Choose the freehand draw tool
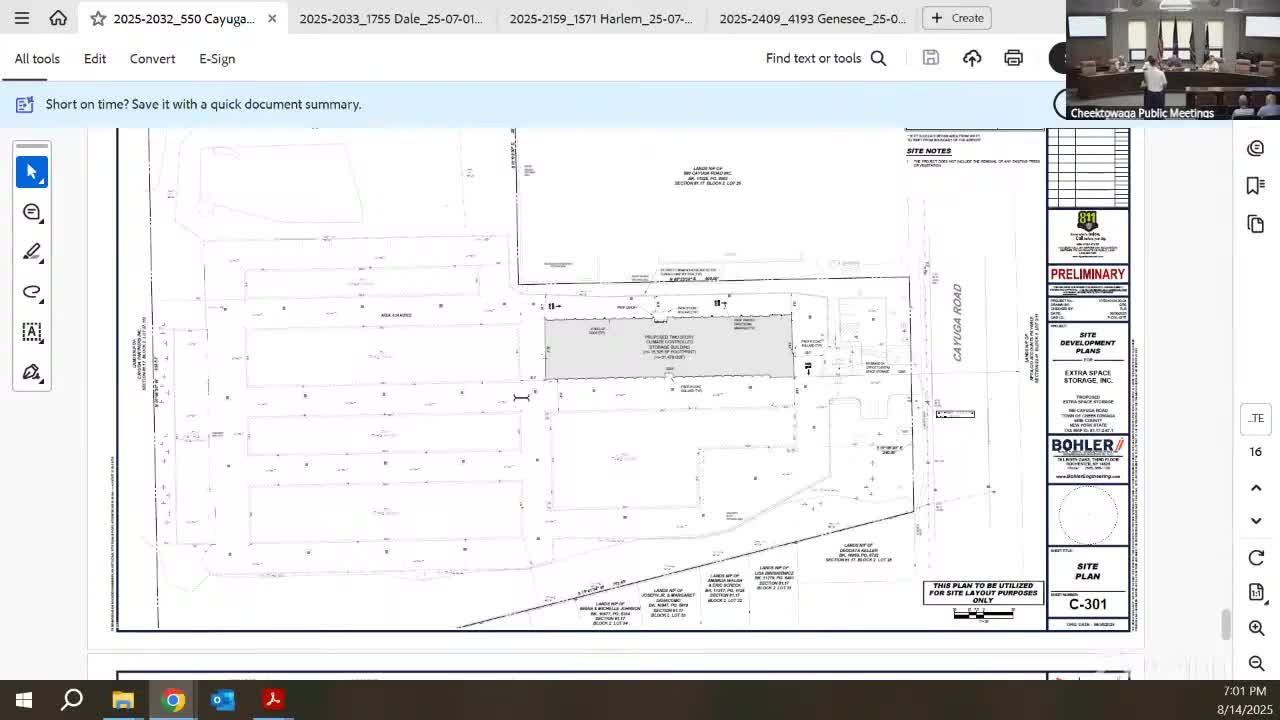The width and height of the screenshot is (1280, 720). point(32,292)
